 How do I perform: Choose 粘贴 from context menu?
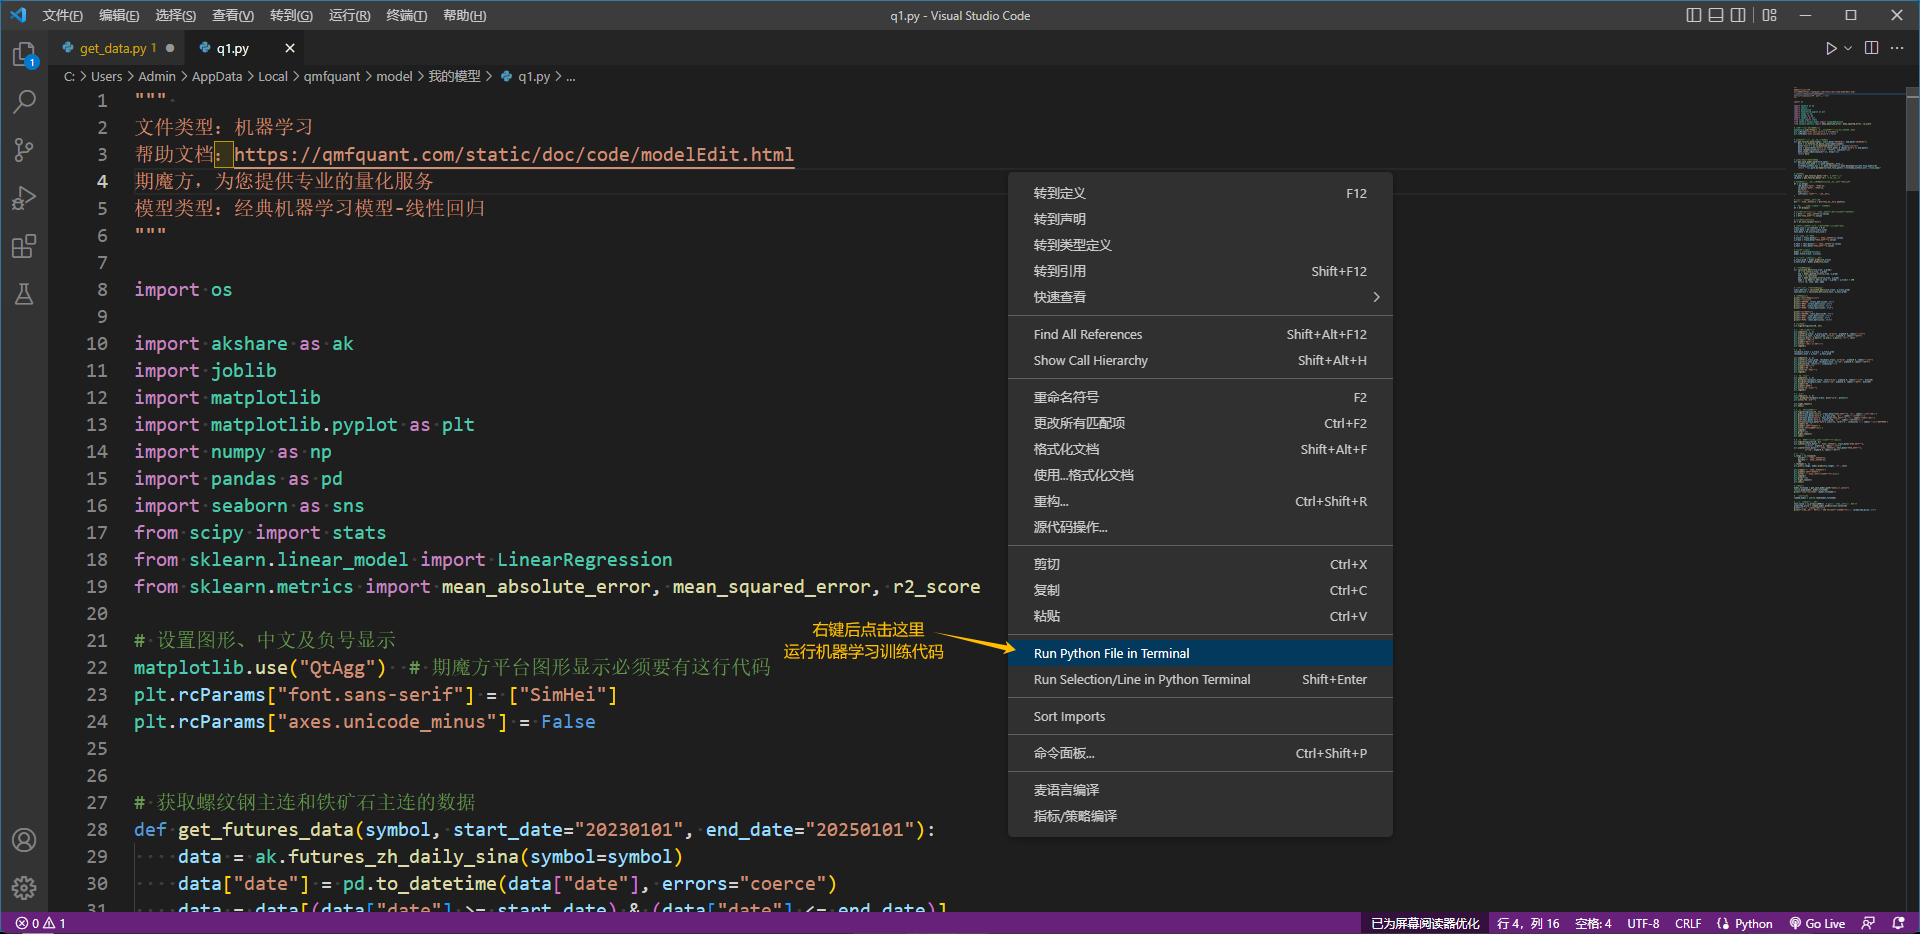coord(1200,616)
